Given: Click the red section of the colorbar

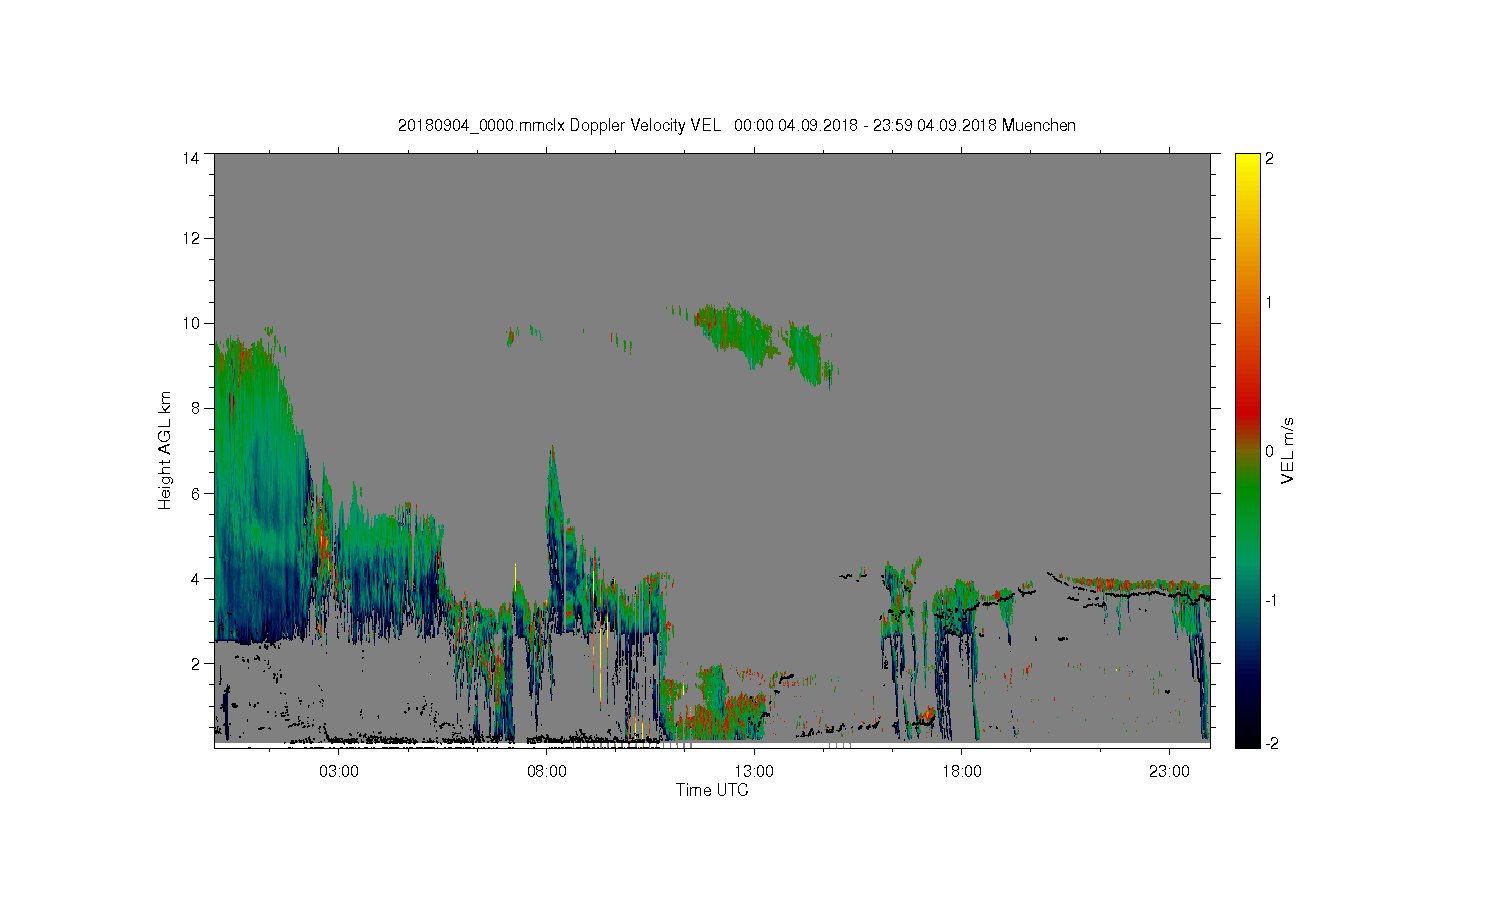Looking at the screenshot, I should (x=1247, y=405).
